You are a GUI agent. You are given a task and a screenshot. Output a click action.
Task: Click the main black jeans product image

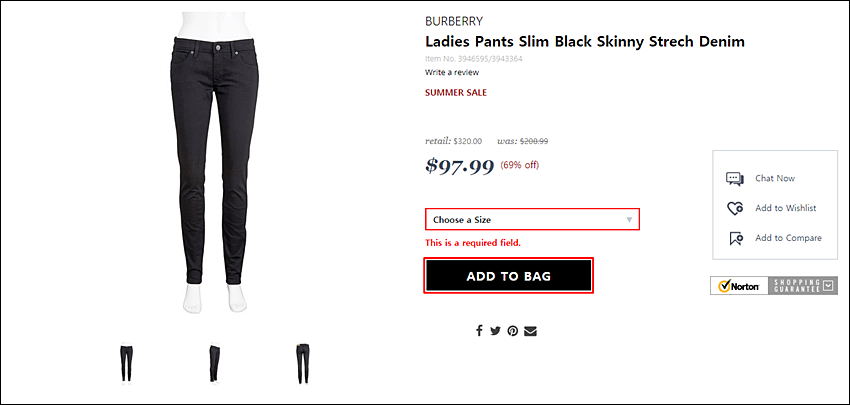pyautogui.click(x=215, y=163)
